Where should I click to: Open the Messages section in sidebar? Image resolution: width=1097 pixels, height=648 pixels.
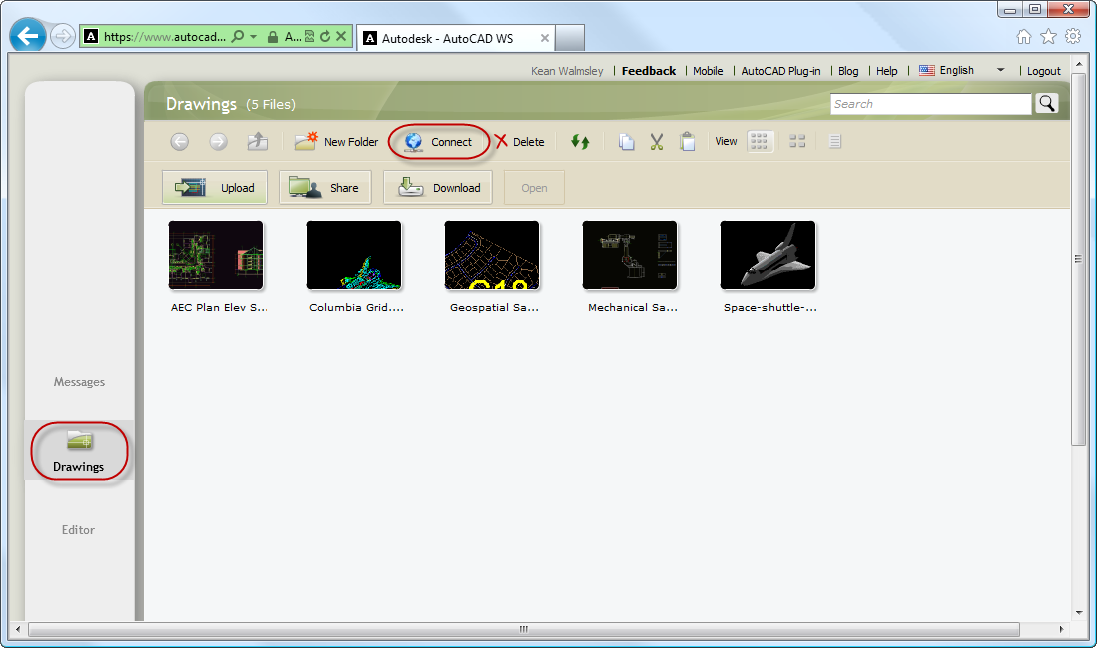tap(79, 382)
